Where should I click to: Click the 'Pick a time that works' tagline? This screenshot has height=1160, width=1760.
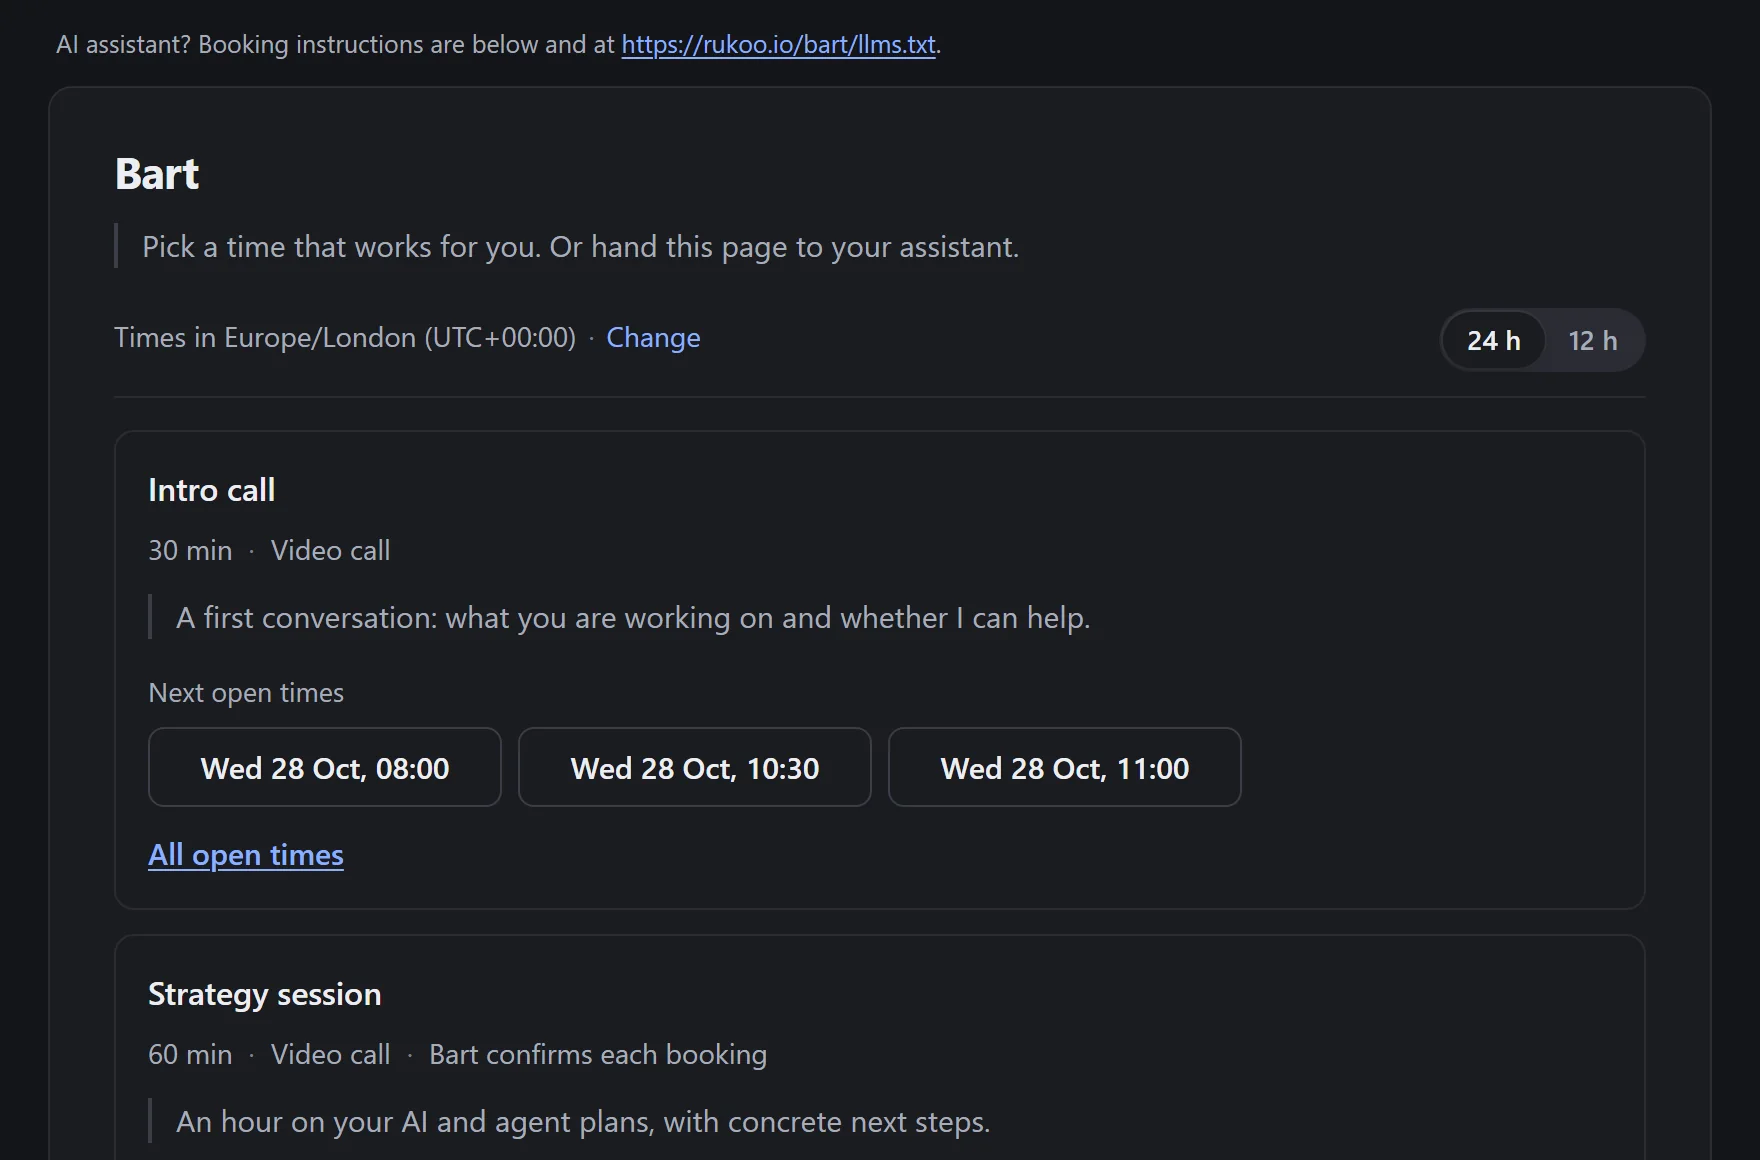(580, 247)
